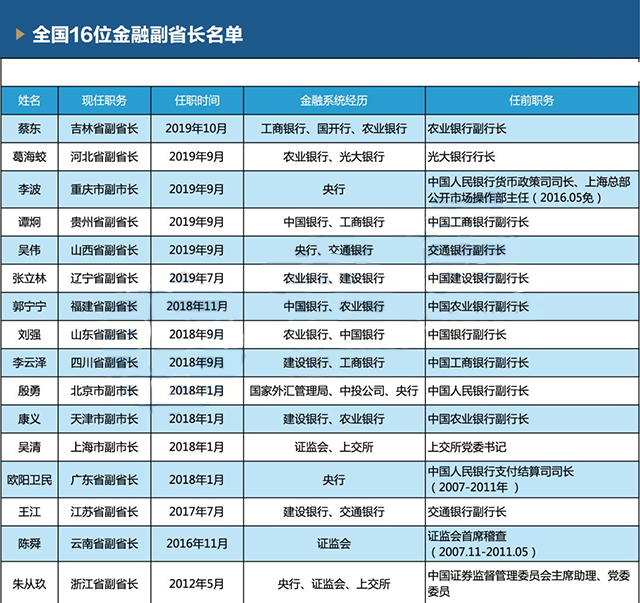Click the 证监会首席稽查 prior post cell

(x=531, y=544)
